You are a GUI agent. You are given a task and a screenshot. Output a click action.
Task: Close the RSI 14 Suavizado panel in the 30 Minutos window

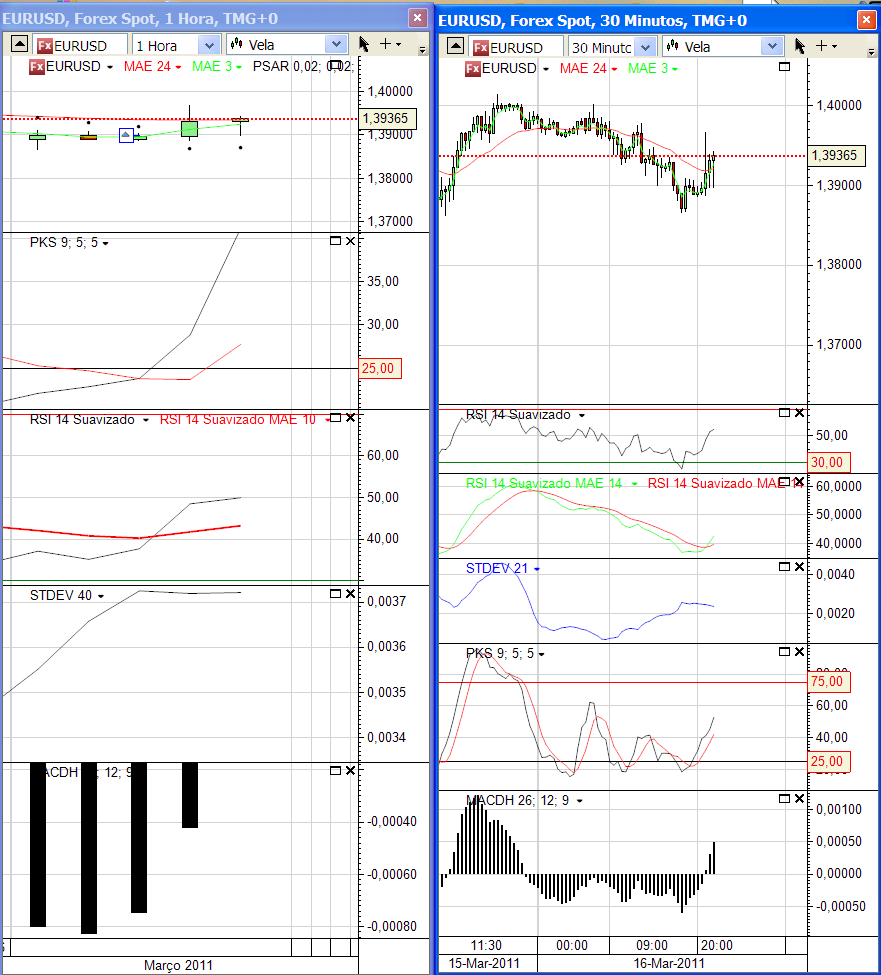tap(800, 413)
